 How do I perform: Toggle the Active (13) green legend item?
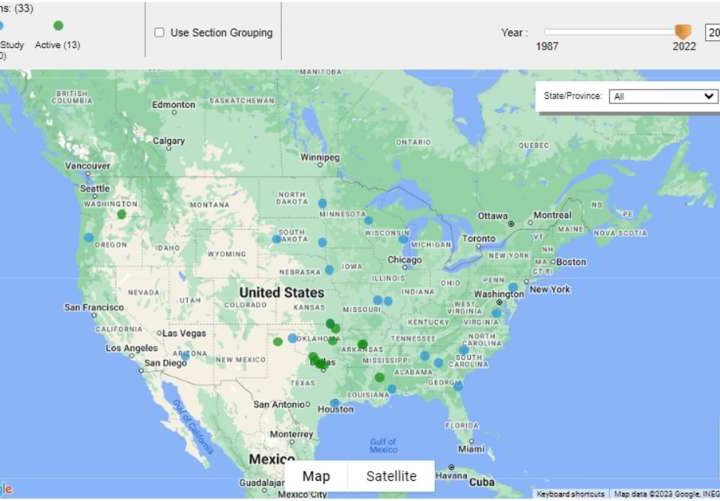point(58,26)
